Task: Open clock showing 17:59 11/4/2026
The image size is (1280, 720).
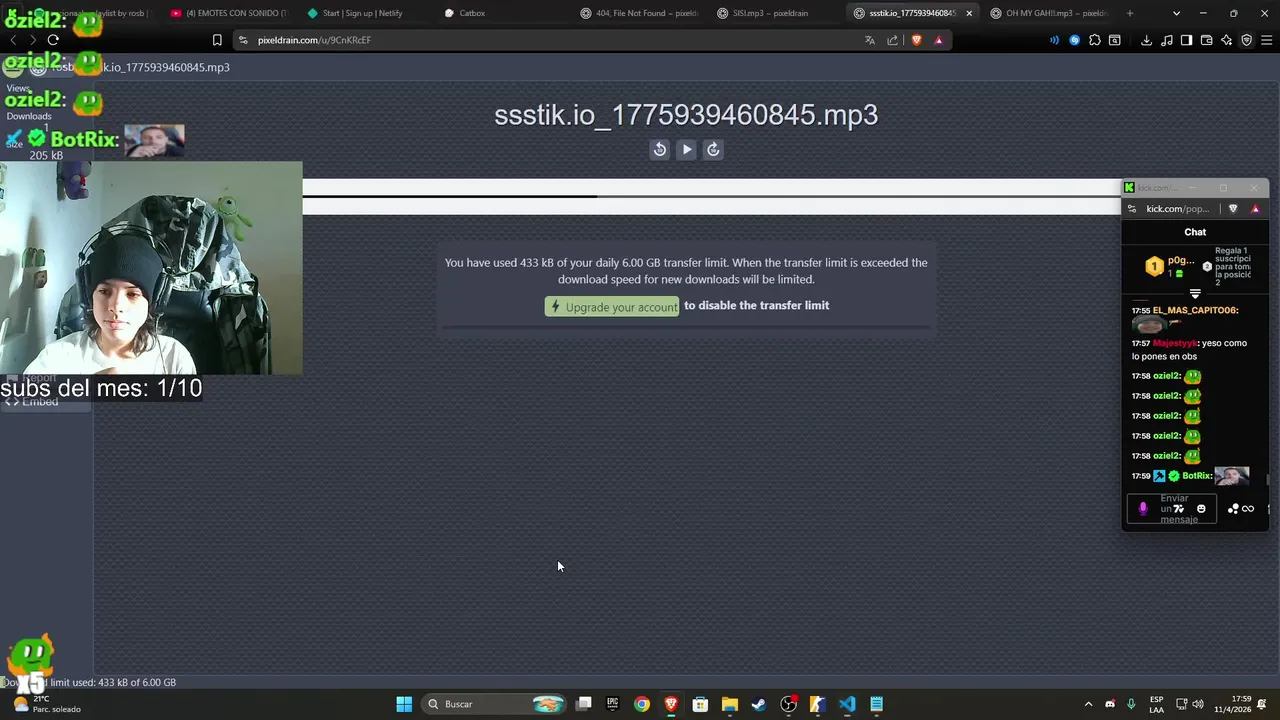Action: click(x=1232, y=704)
